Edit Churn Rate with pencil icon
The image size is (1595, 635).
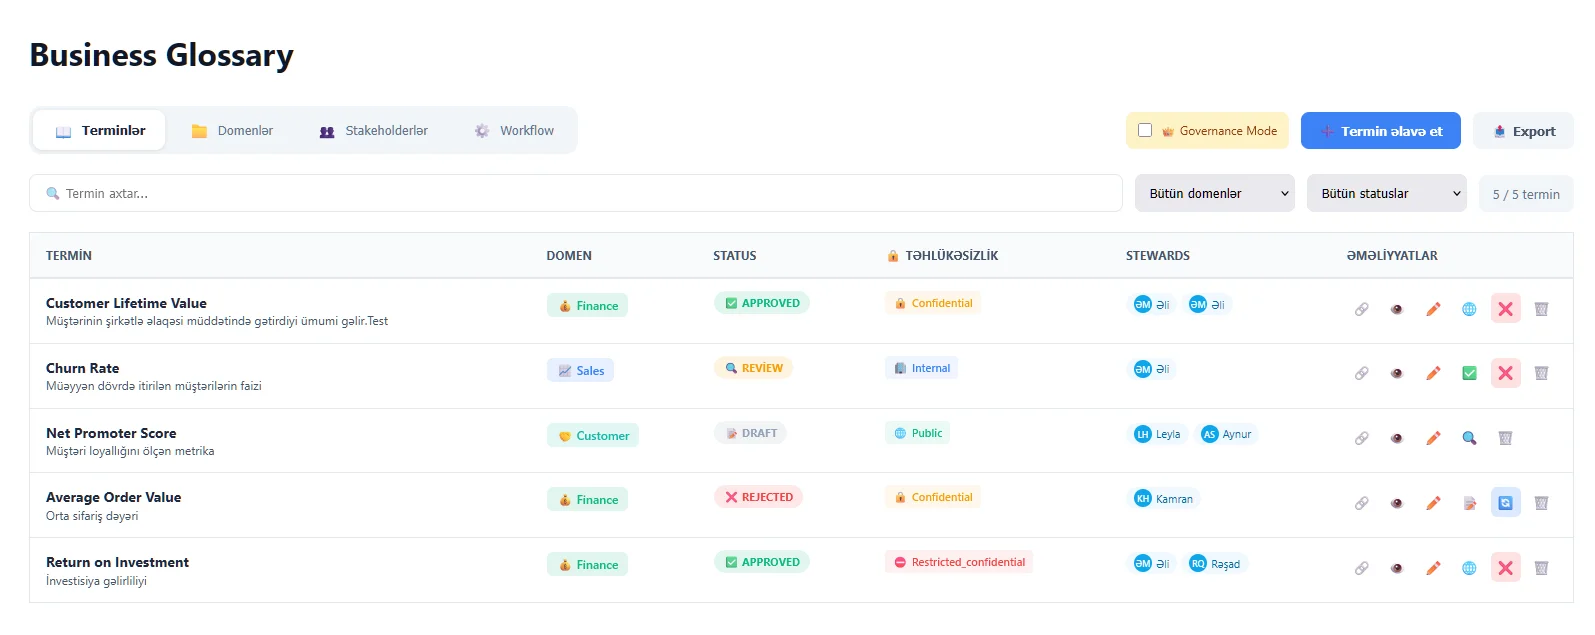[x=1433, y=373]
